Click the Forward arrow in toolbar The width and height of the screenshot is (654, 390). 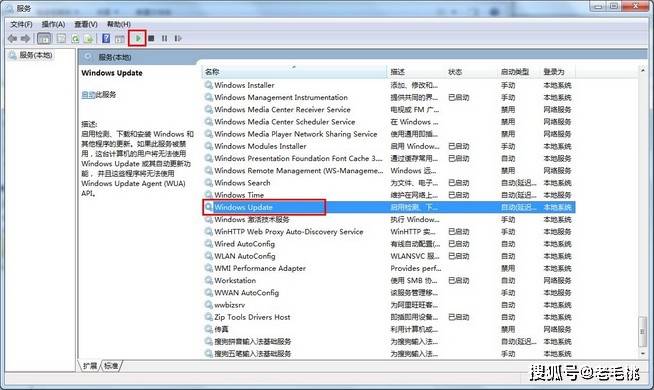25,39
